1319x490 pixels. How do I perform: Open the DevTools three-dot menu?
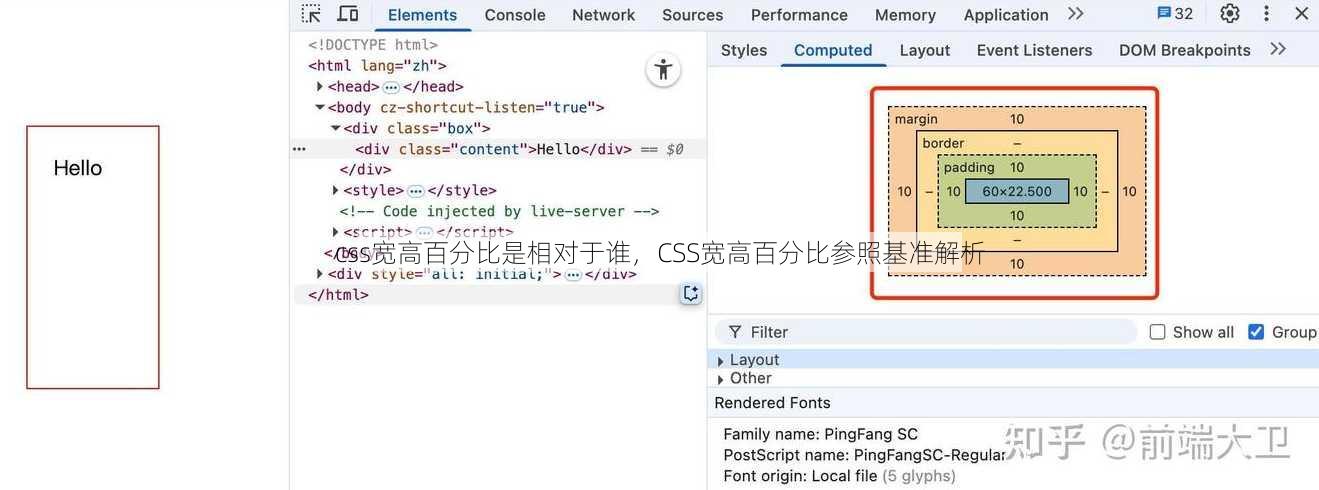click(x=1266, y=14)
